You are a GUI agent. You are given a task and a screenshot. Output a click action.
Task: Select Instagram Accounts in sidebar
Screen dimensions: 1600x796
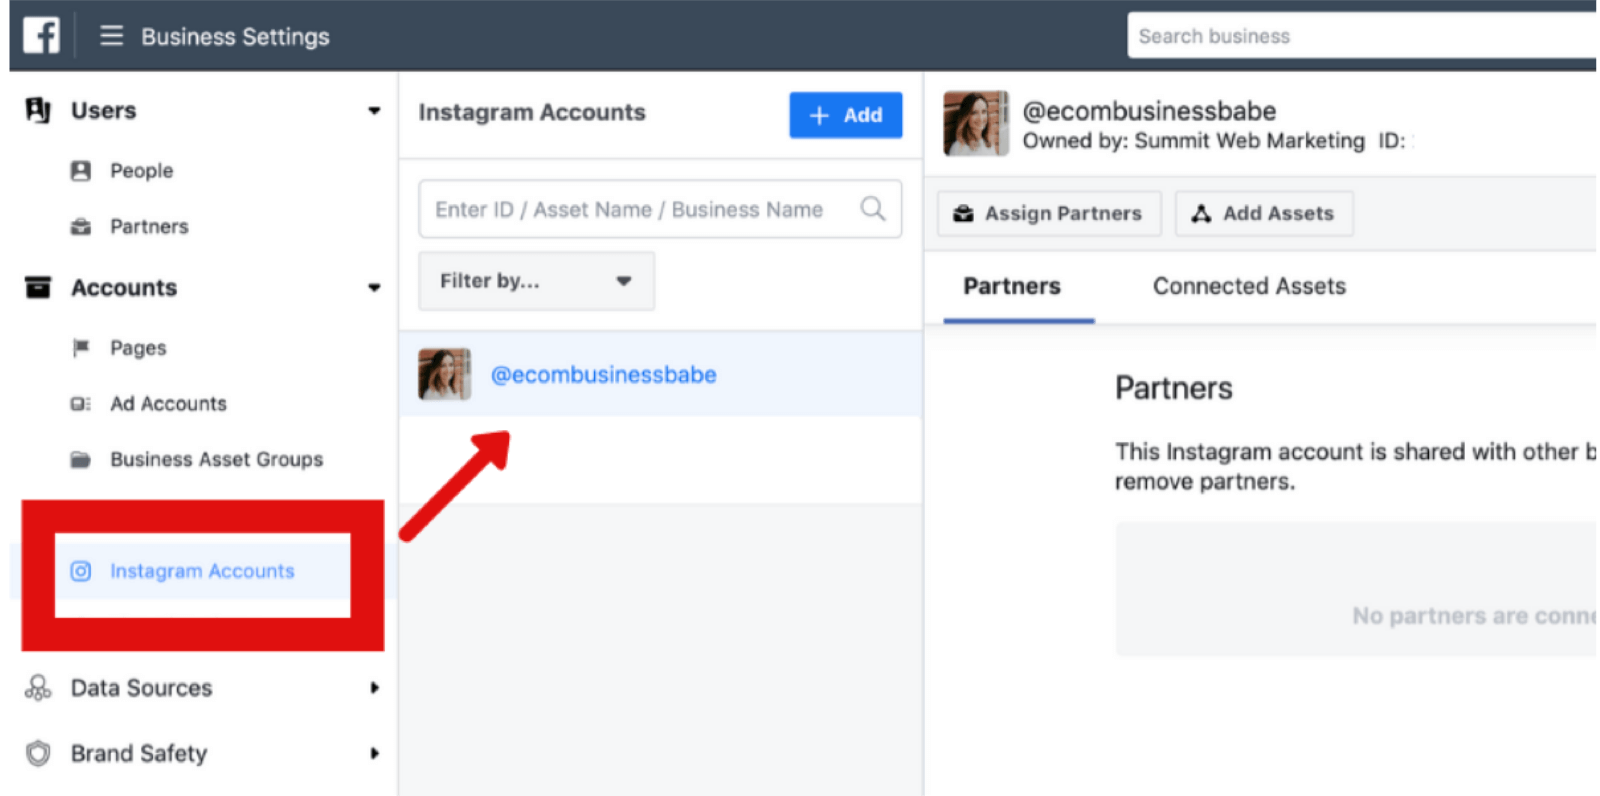pyautogui.click(x=202, y=571)
